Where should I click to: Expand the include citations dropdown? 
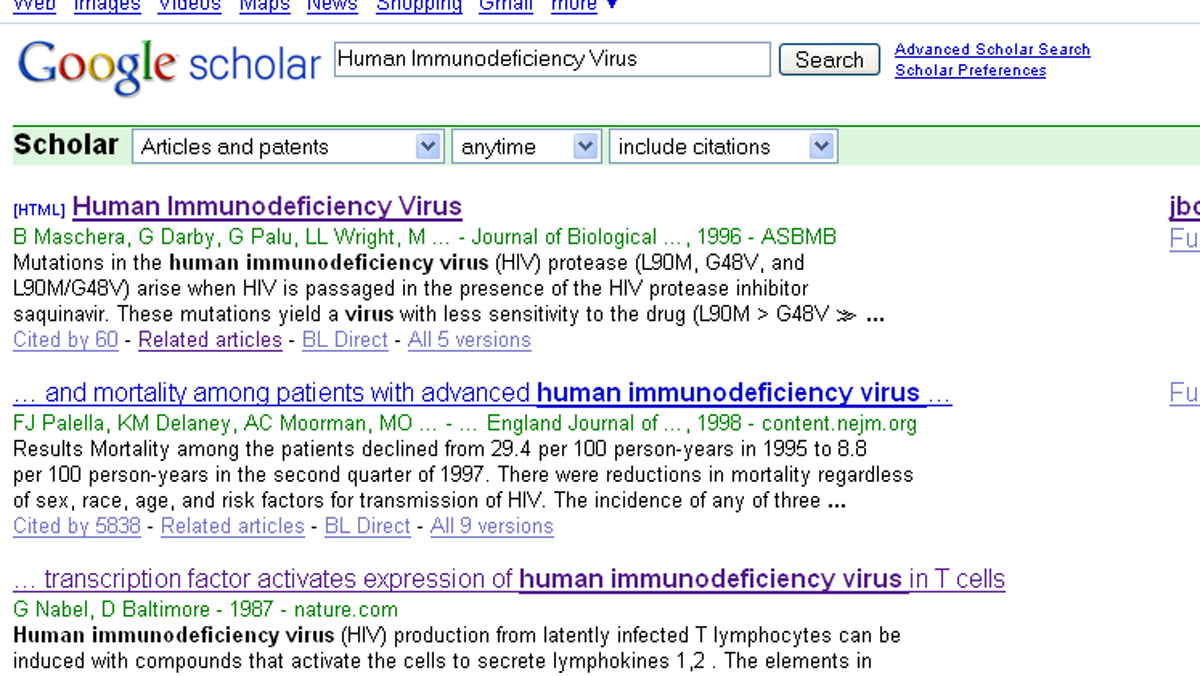point(722,147)
